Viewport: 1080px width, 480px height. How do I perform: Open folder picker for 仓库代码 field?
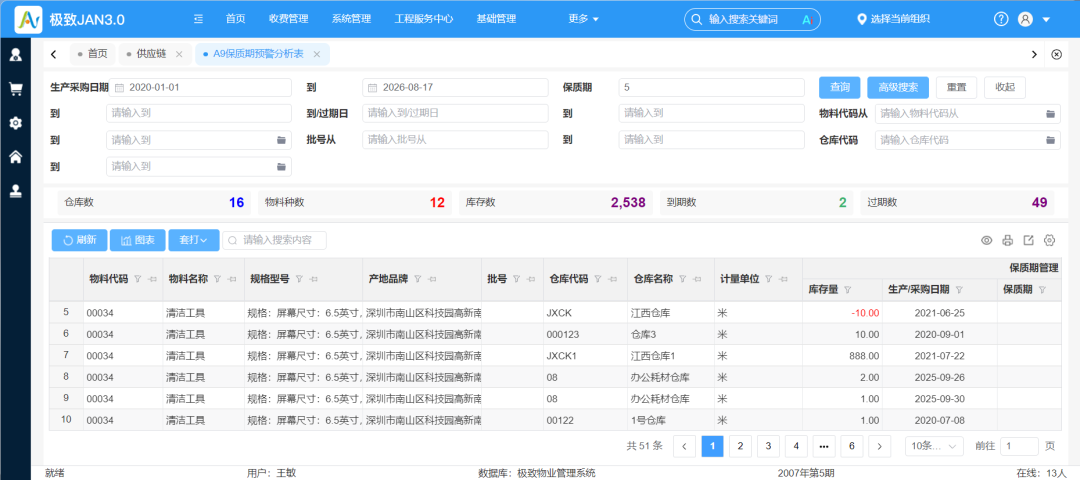(1050, 140)
